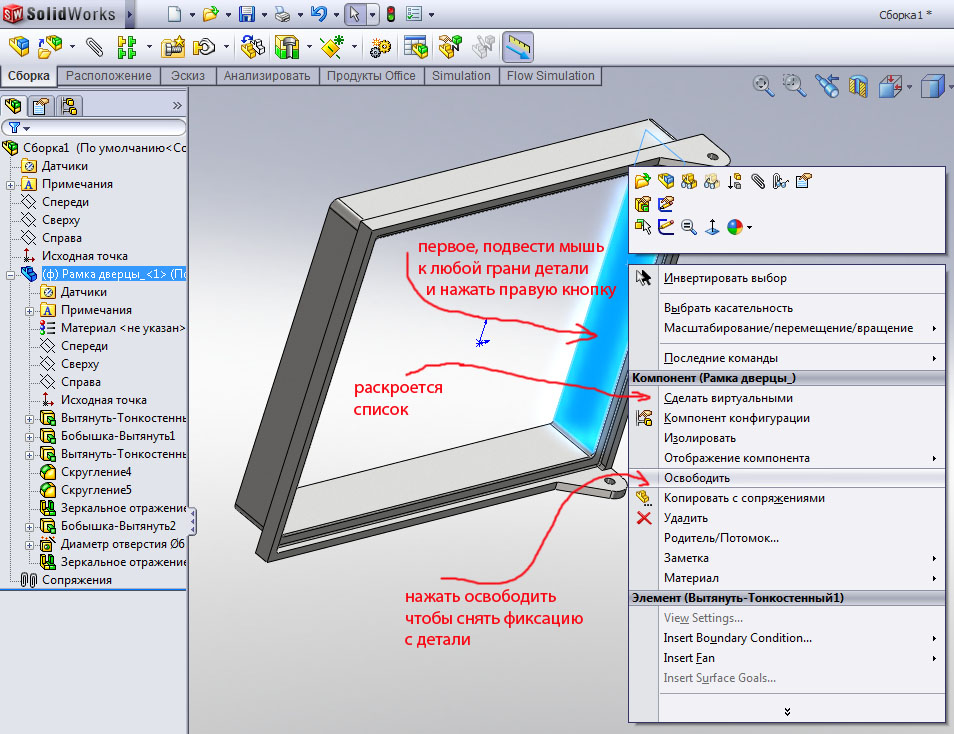
Task: Click the Zoom to Fit magnifier icon
Action: point(763,86)
